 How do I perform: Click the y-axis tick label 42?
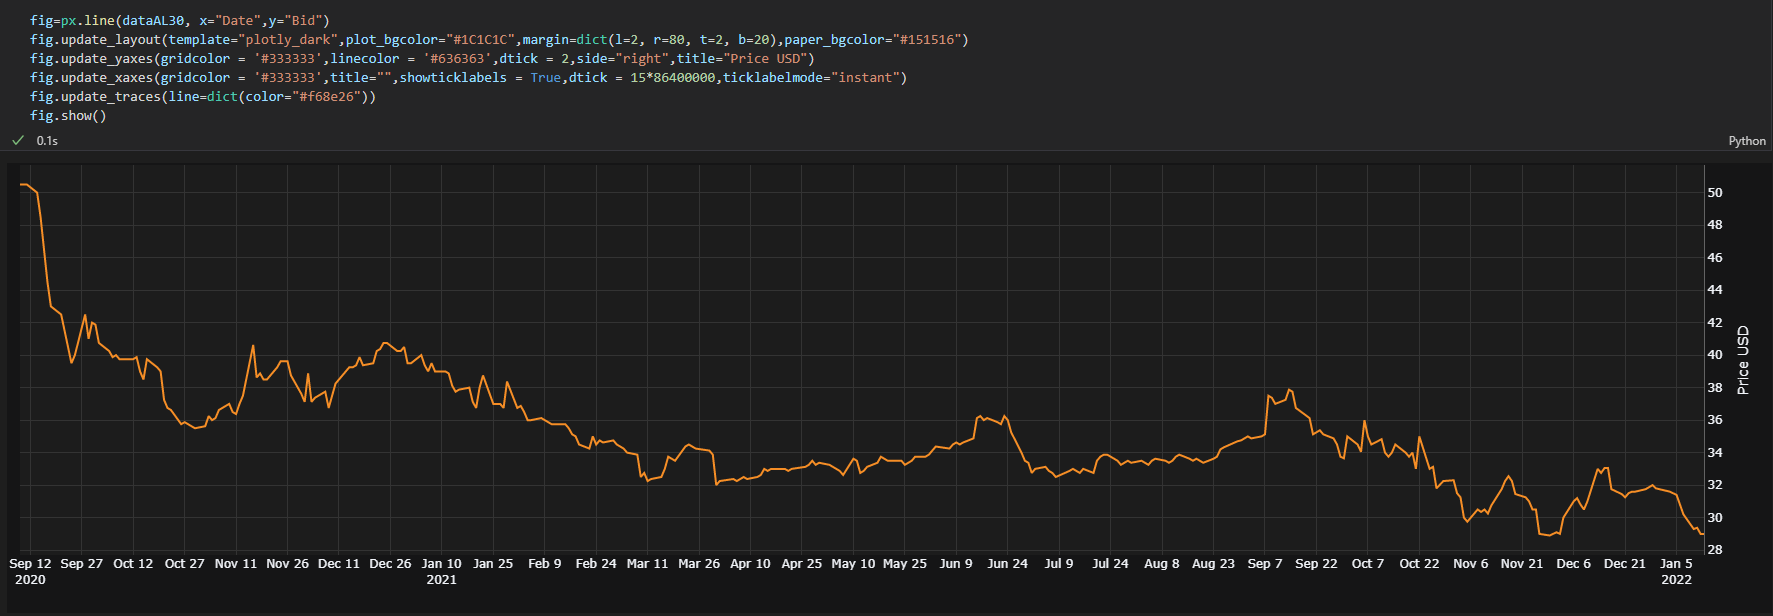click(1715, 322)
